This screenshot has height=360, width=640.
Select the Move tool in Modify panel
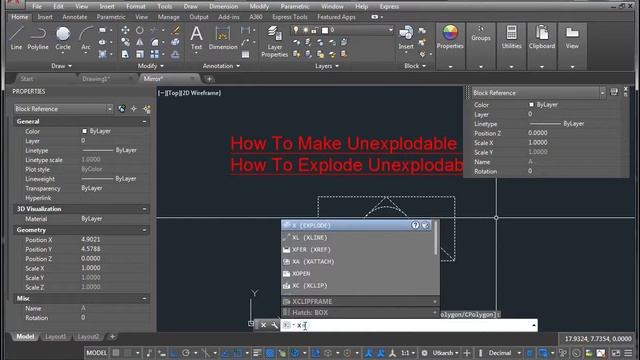tap(125, 30)
